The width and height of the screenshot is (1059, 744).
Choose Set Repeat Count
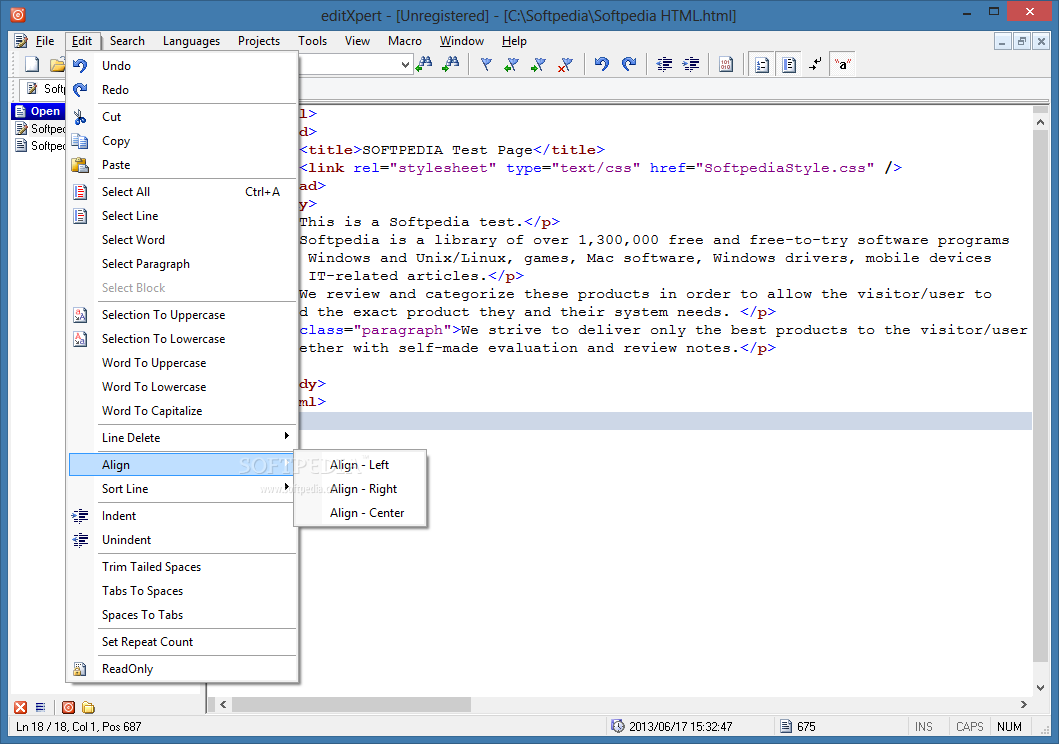tap(182, 641)
